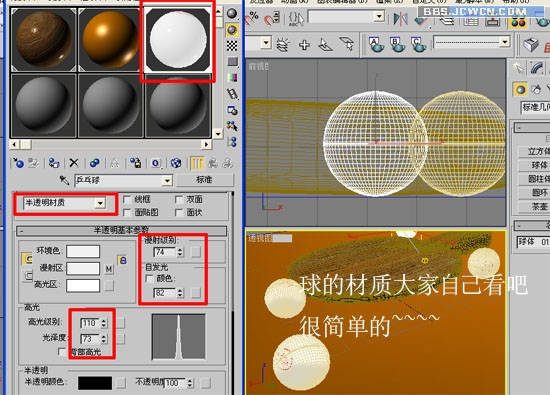This screenshot has height=395, width=550.
Task: Collapse the 半透明基本参数 rollout
Action: tap(121, 230)
